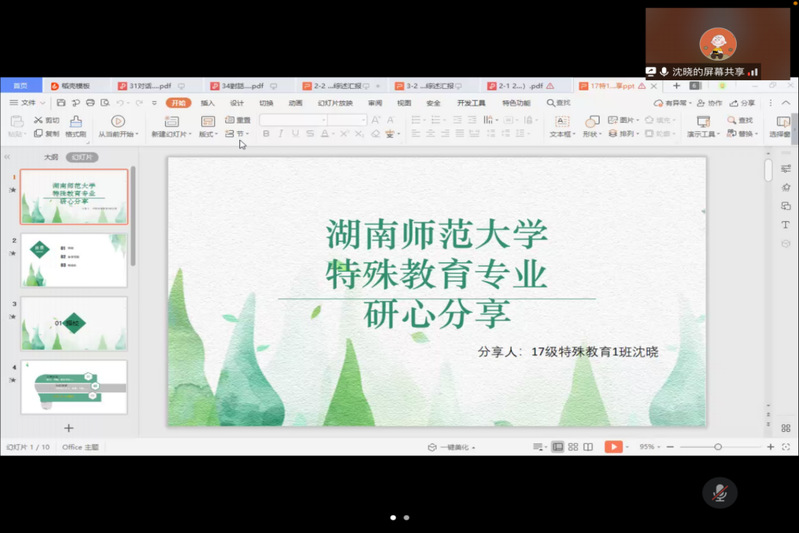Expand the Layout (版式) dropdown
799x533 pixels.
[207, 134]
